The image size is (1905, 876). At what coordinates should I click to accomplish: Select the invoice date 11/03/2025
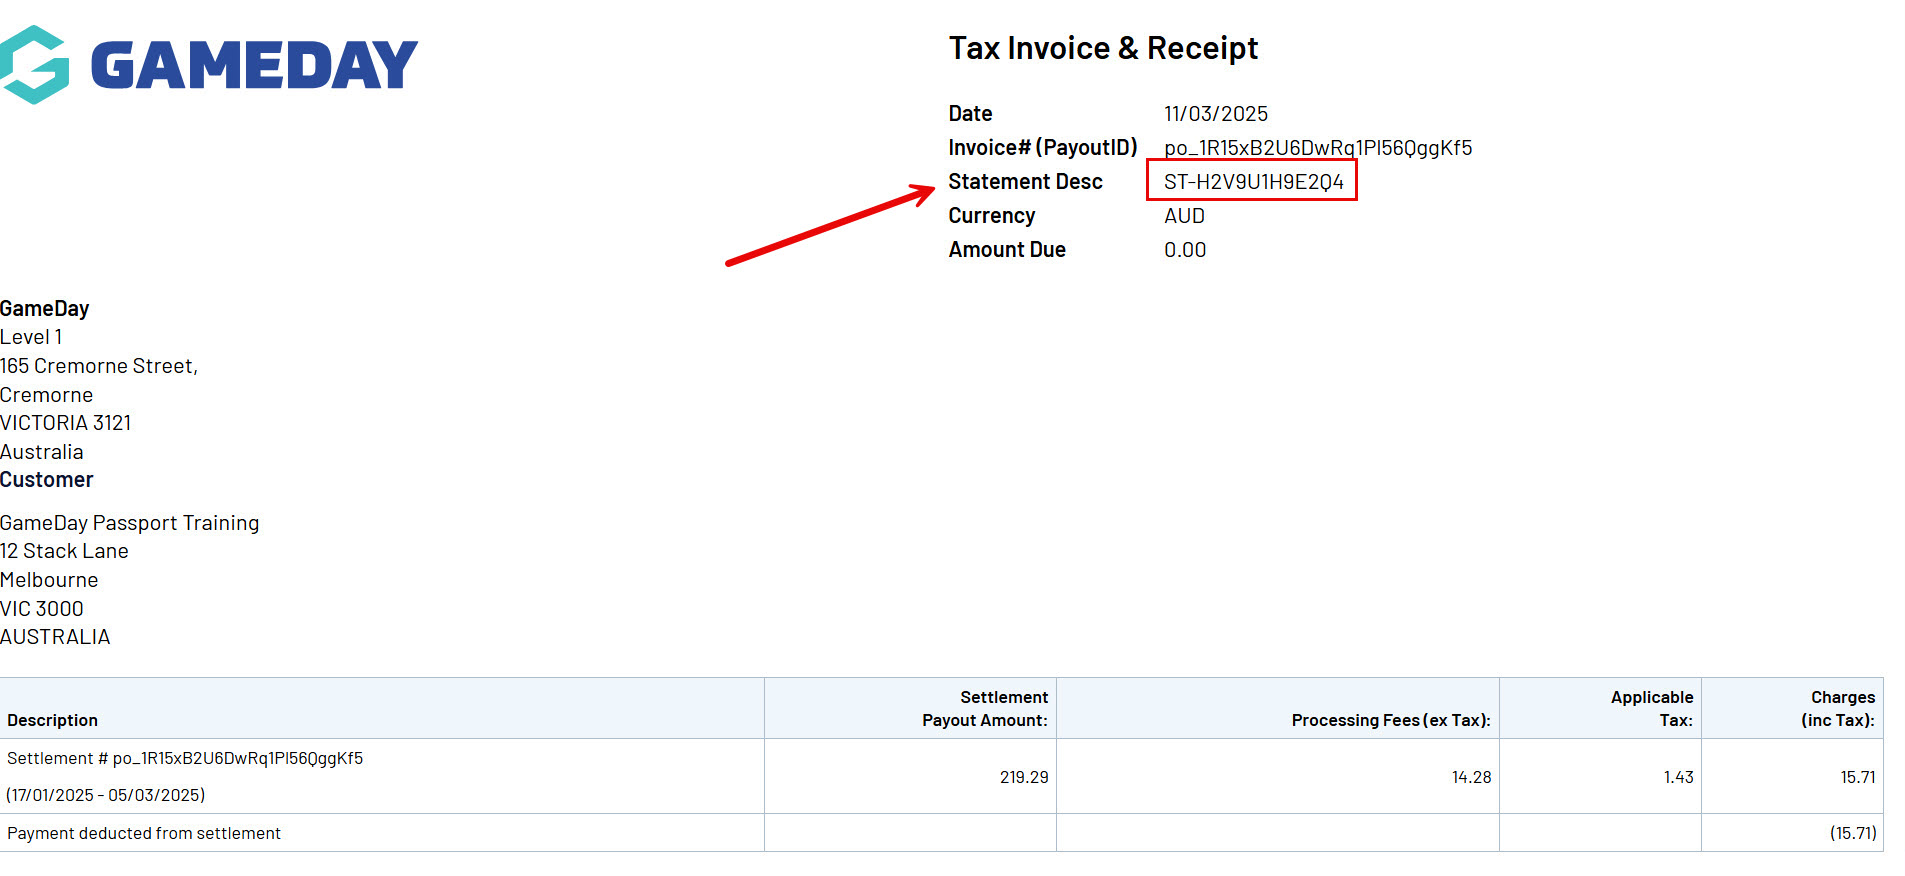pyautogui.click(x=1216, y=114)
